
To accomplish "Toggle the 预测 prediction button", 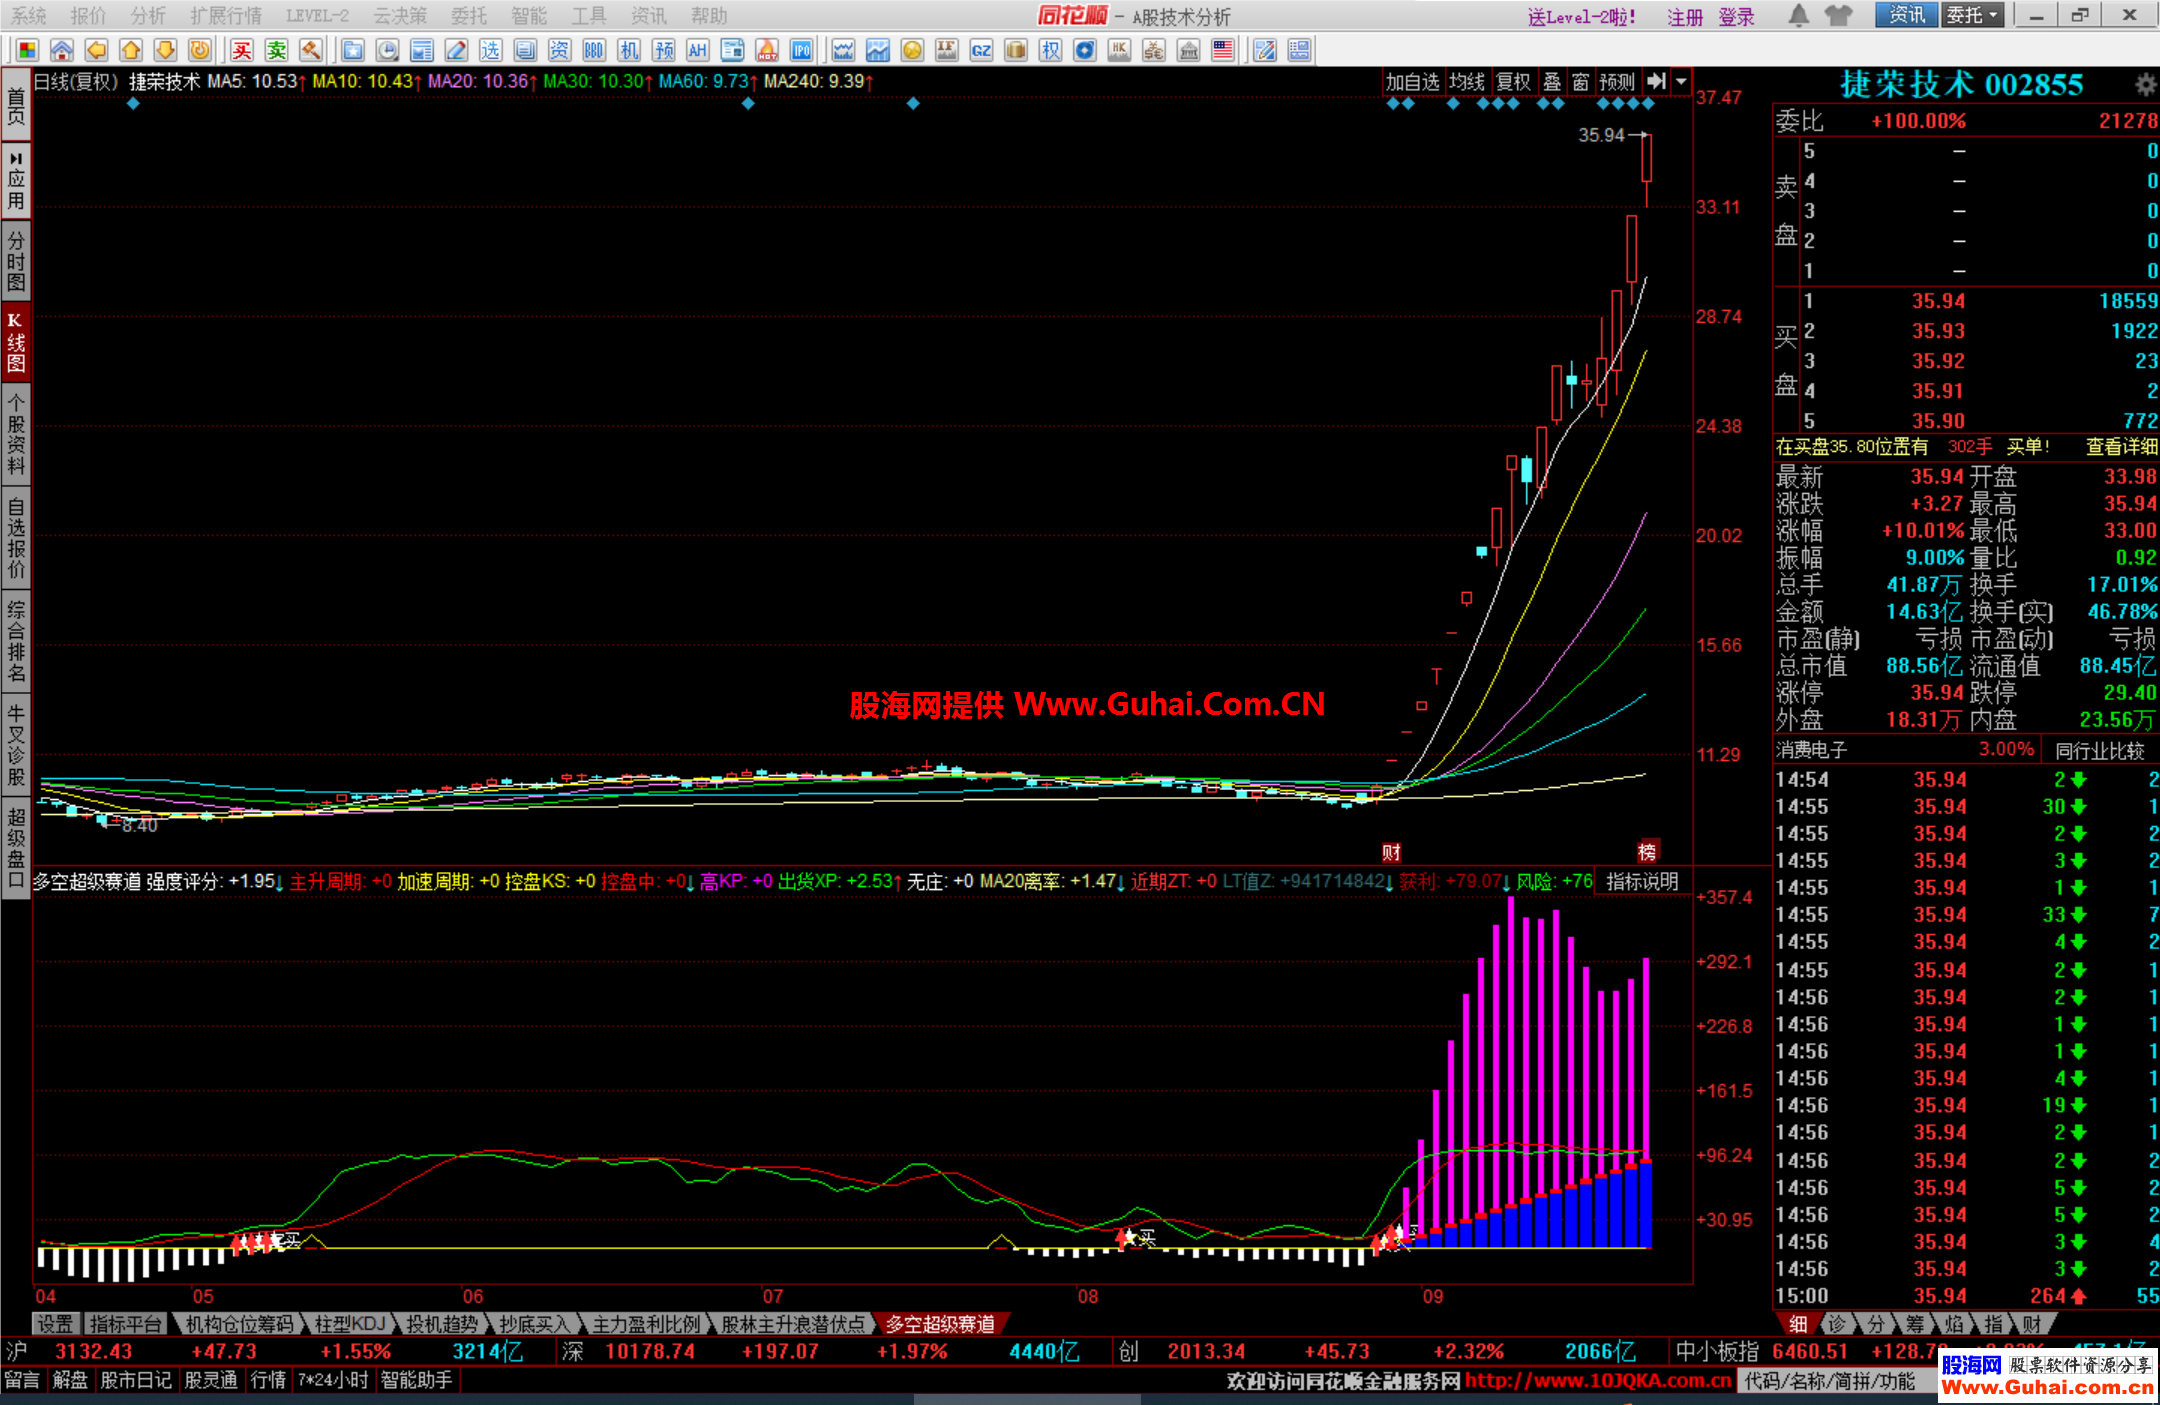I will pyautogui.click(x=1617, y=82).
